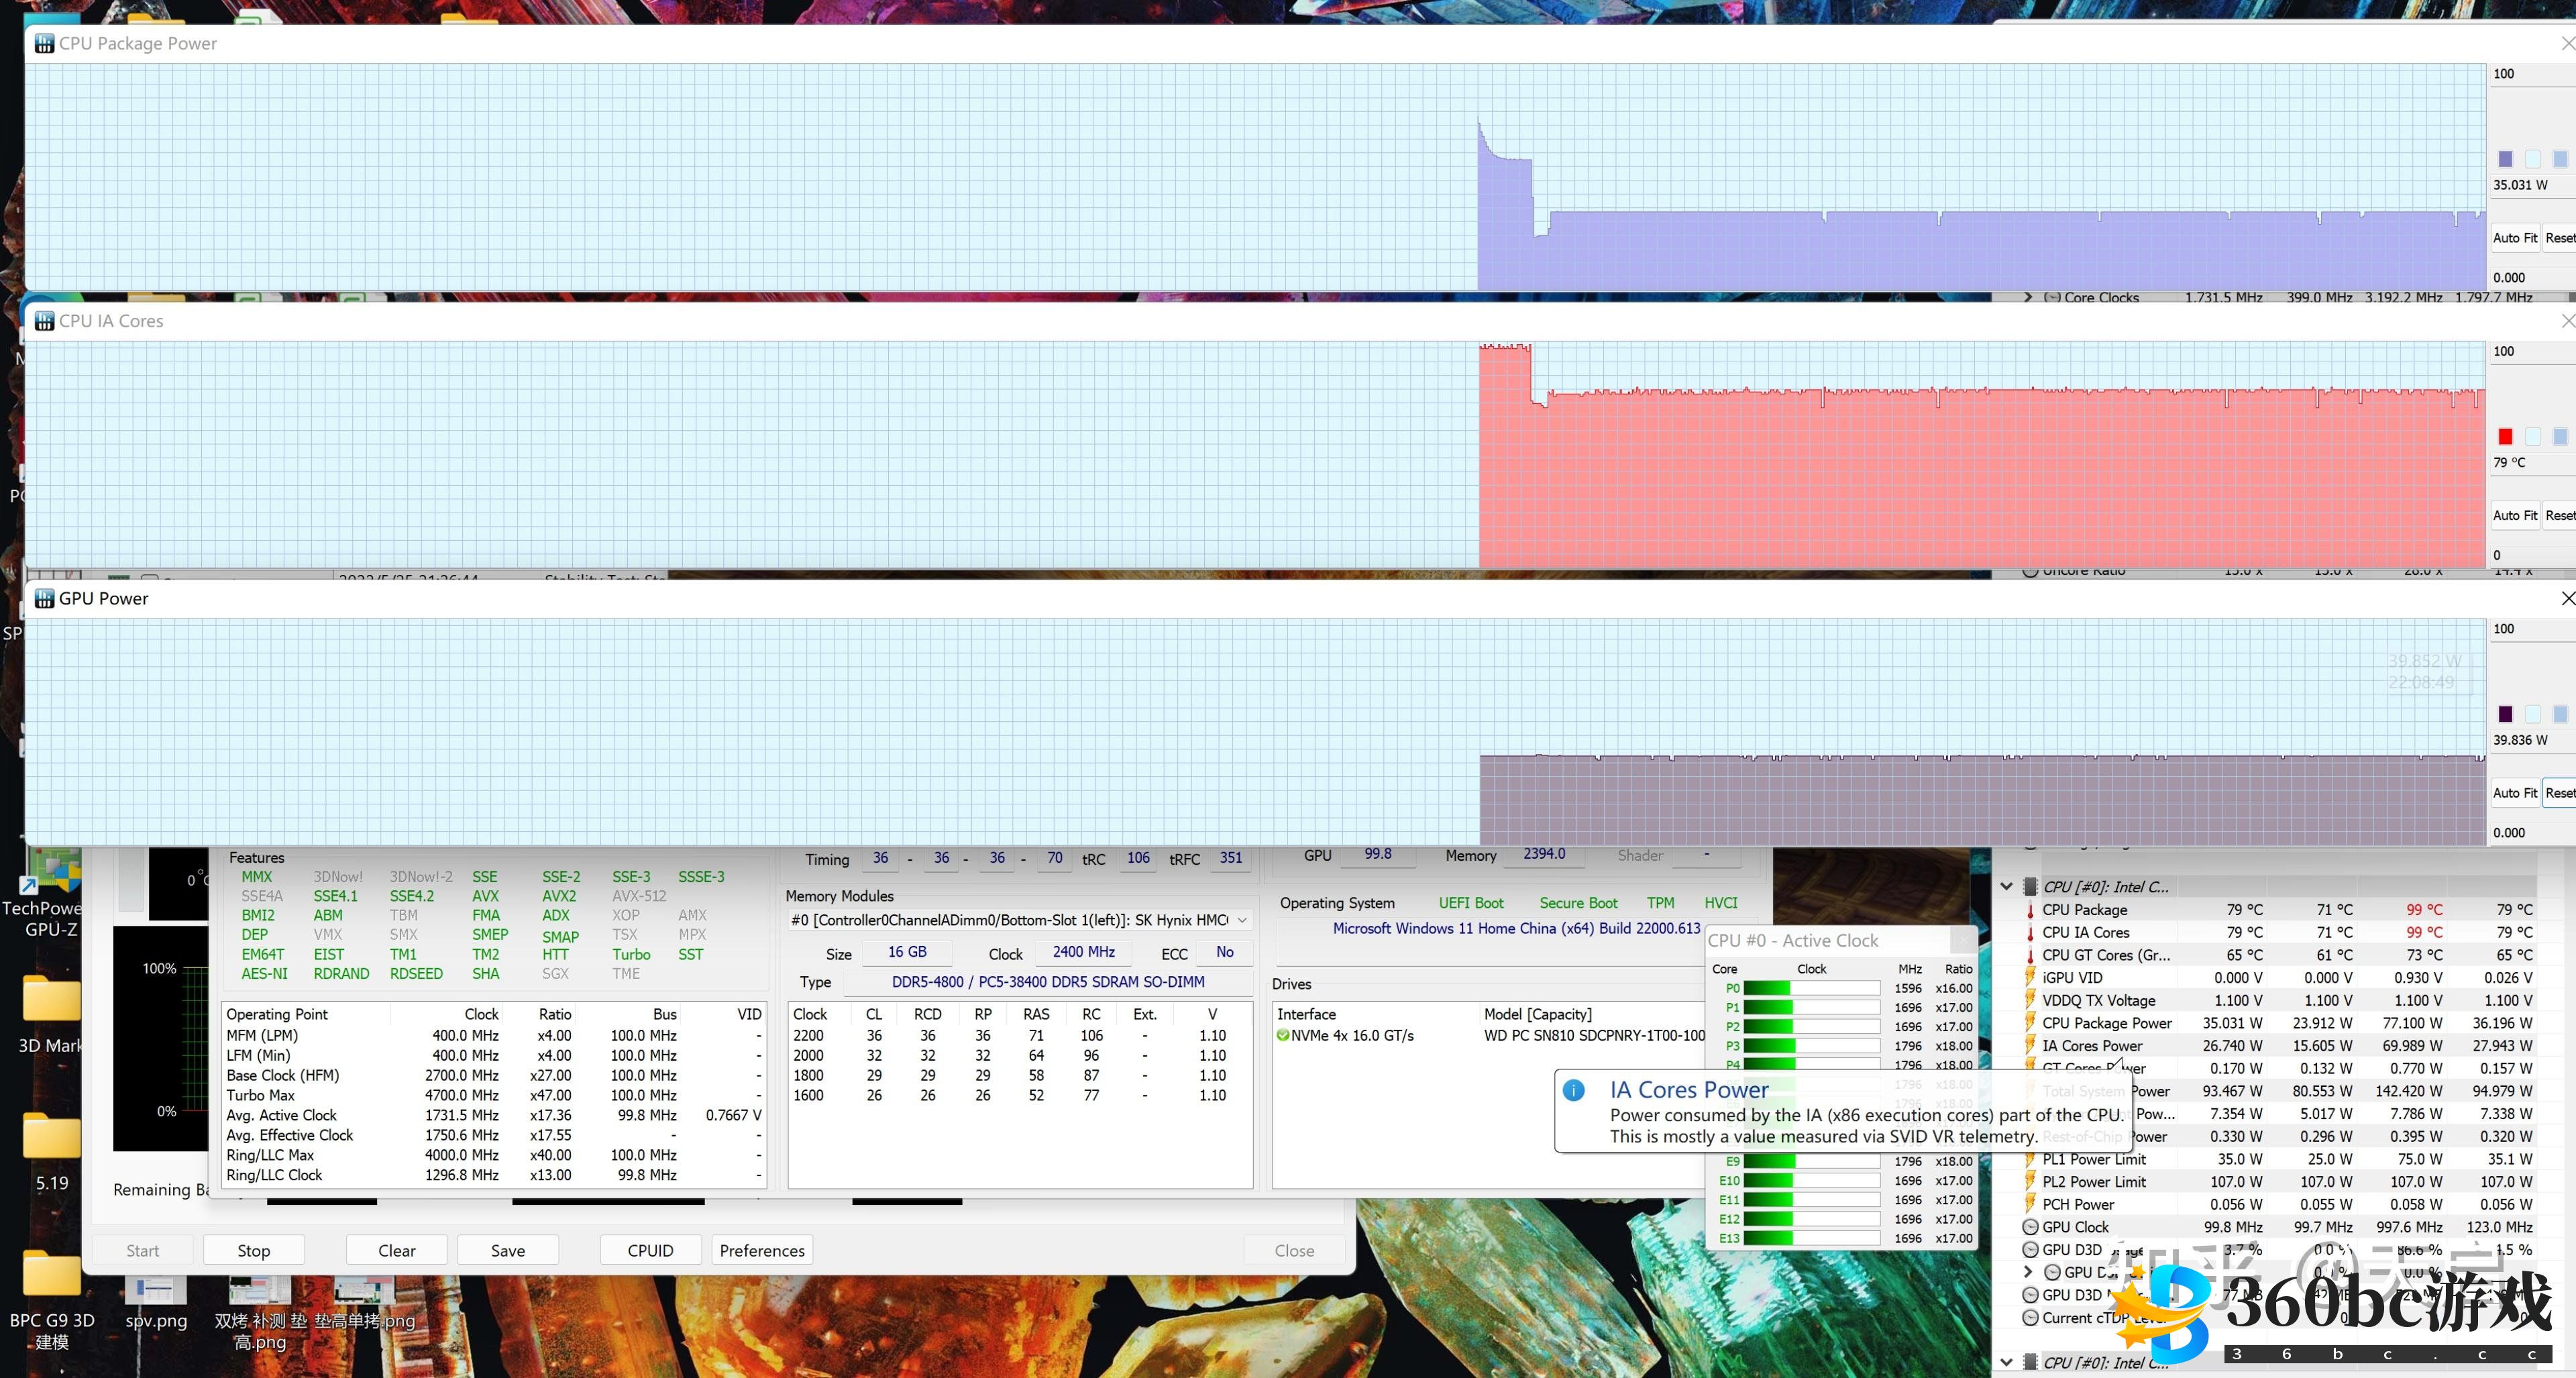This screenshot has width=2576, height=1378.
Task: Open Preferences in the stability test window
Action: click(761, 1250)
